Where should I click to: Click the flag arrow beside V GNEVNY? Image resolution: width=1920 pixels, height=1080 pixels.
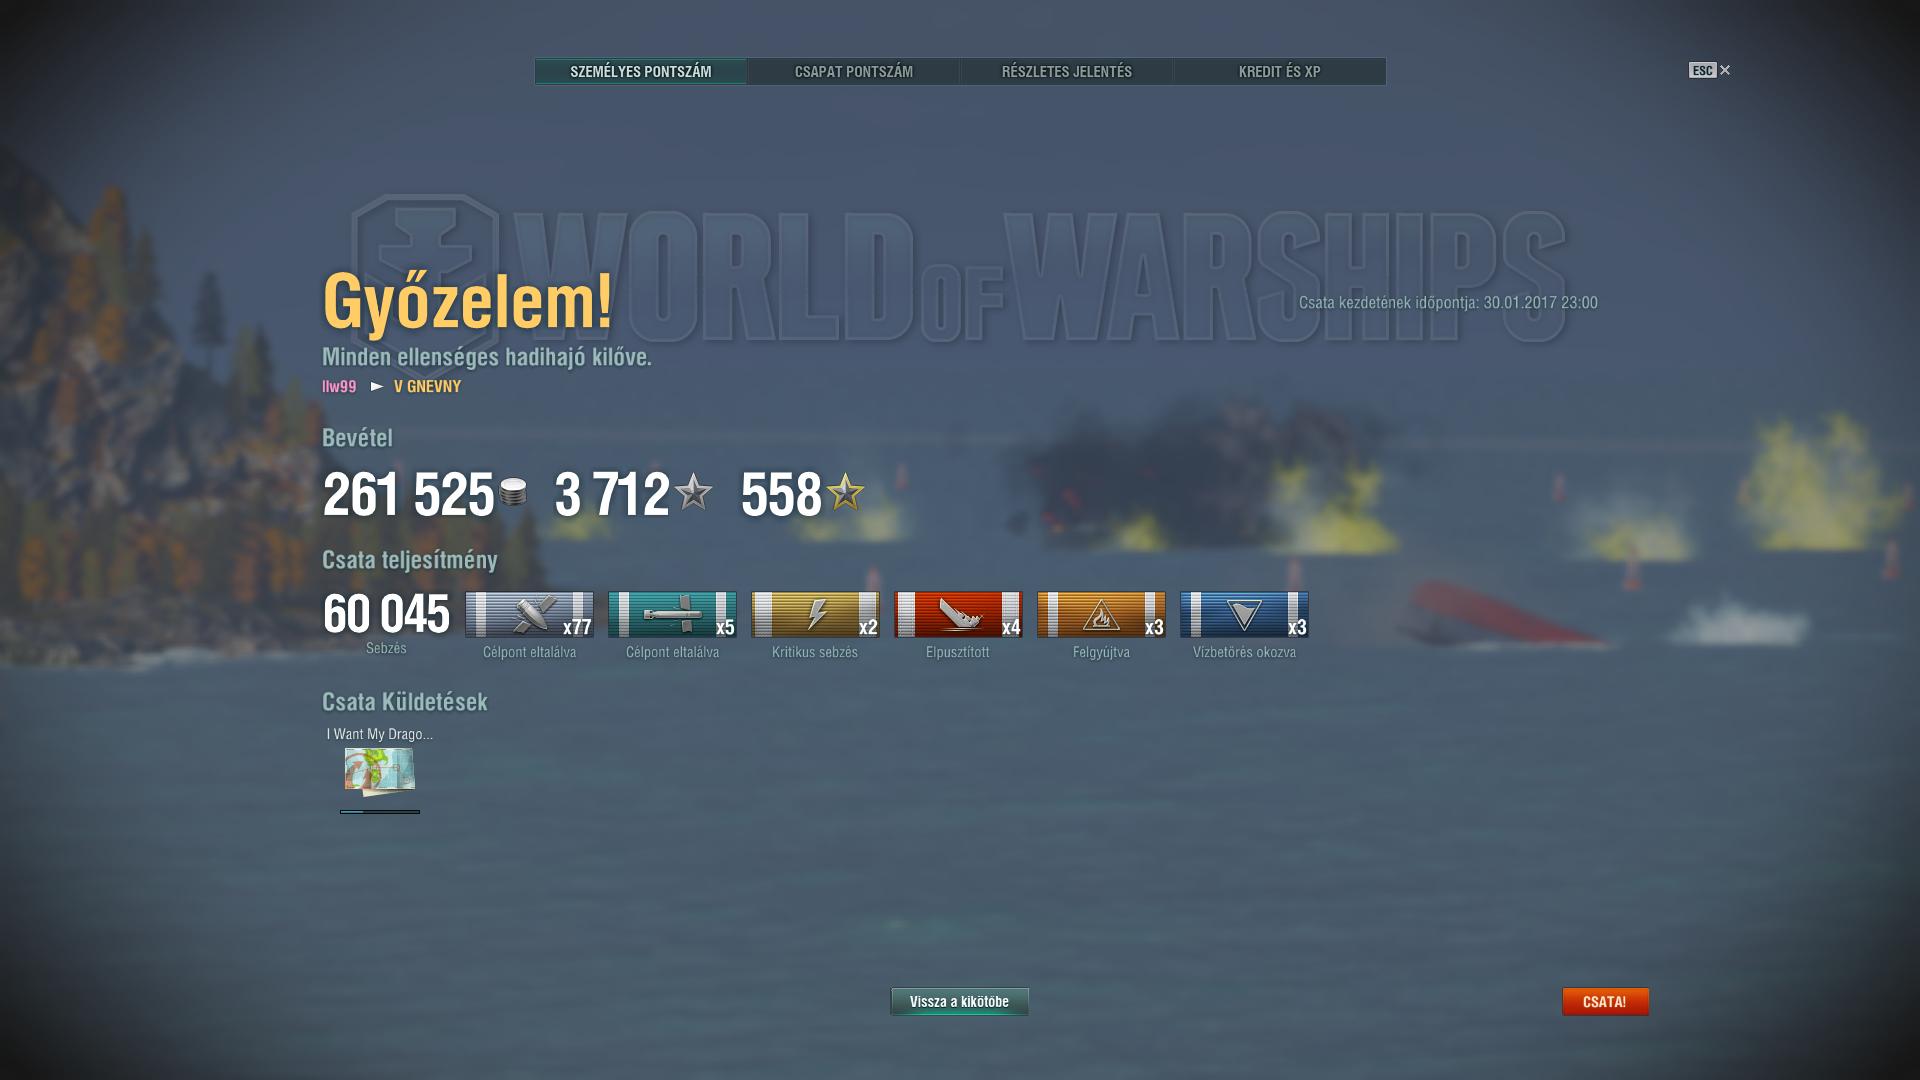tap(377, 386)
